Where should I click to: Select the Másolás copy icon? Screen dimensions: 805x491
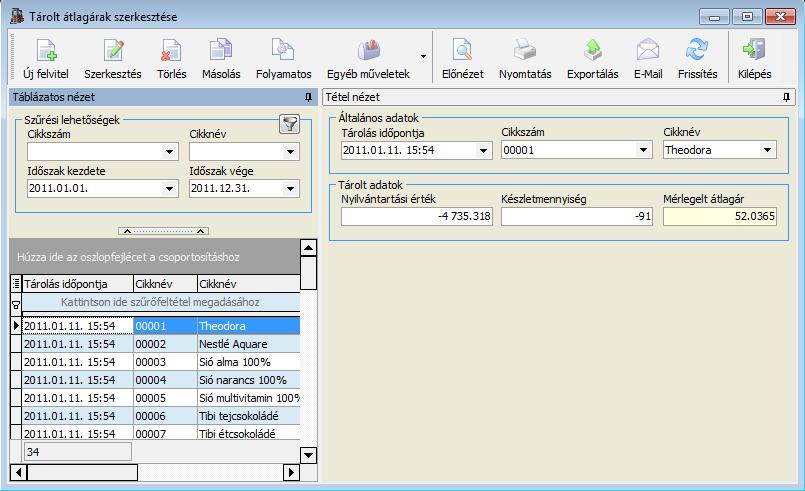pos(221,50)
